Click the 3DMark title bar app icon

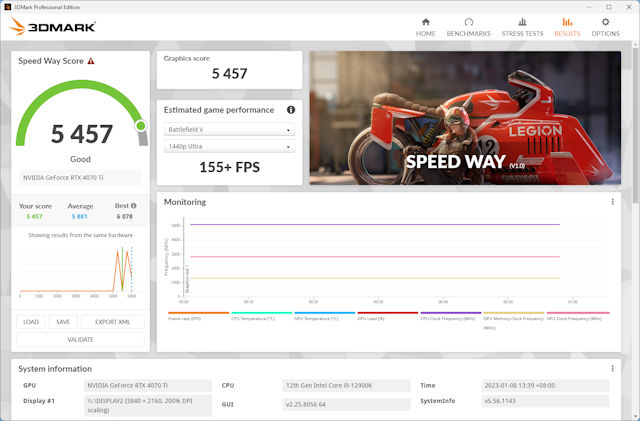pos(7,7)
